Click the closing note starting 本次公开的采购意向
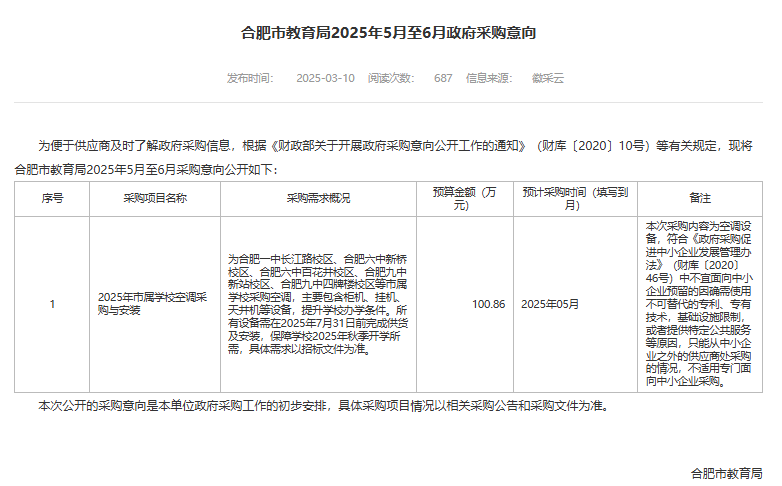The image size is (782, 486). 325,406
